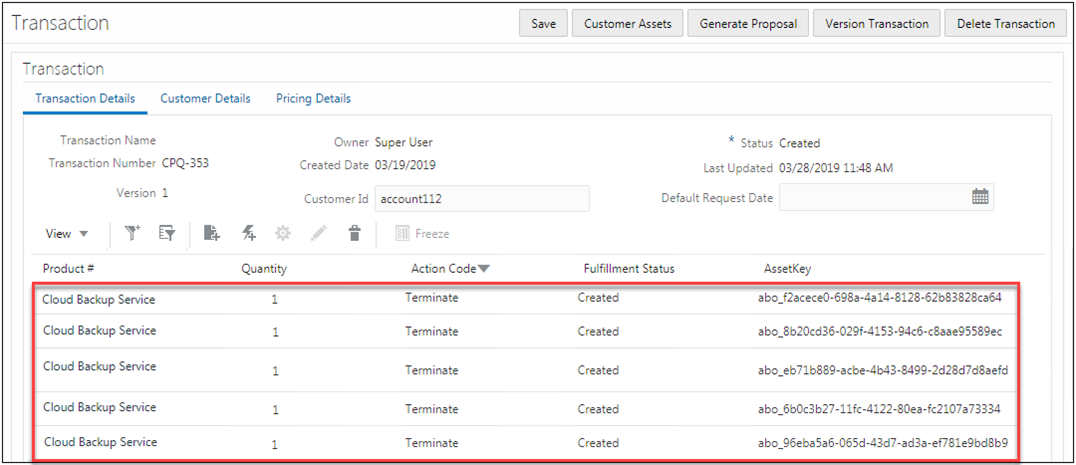Viewport: 1076px width, 465px height.
Task: Select the Transaction Details tab
Action: point(85,98)
